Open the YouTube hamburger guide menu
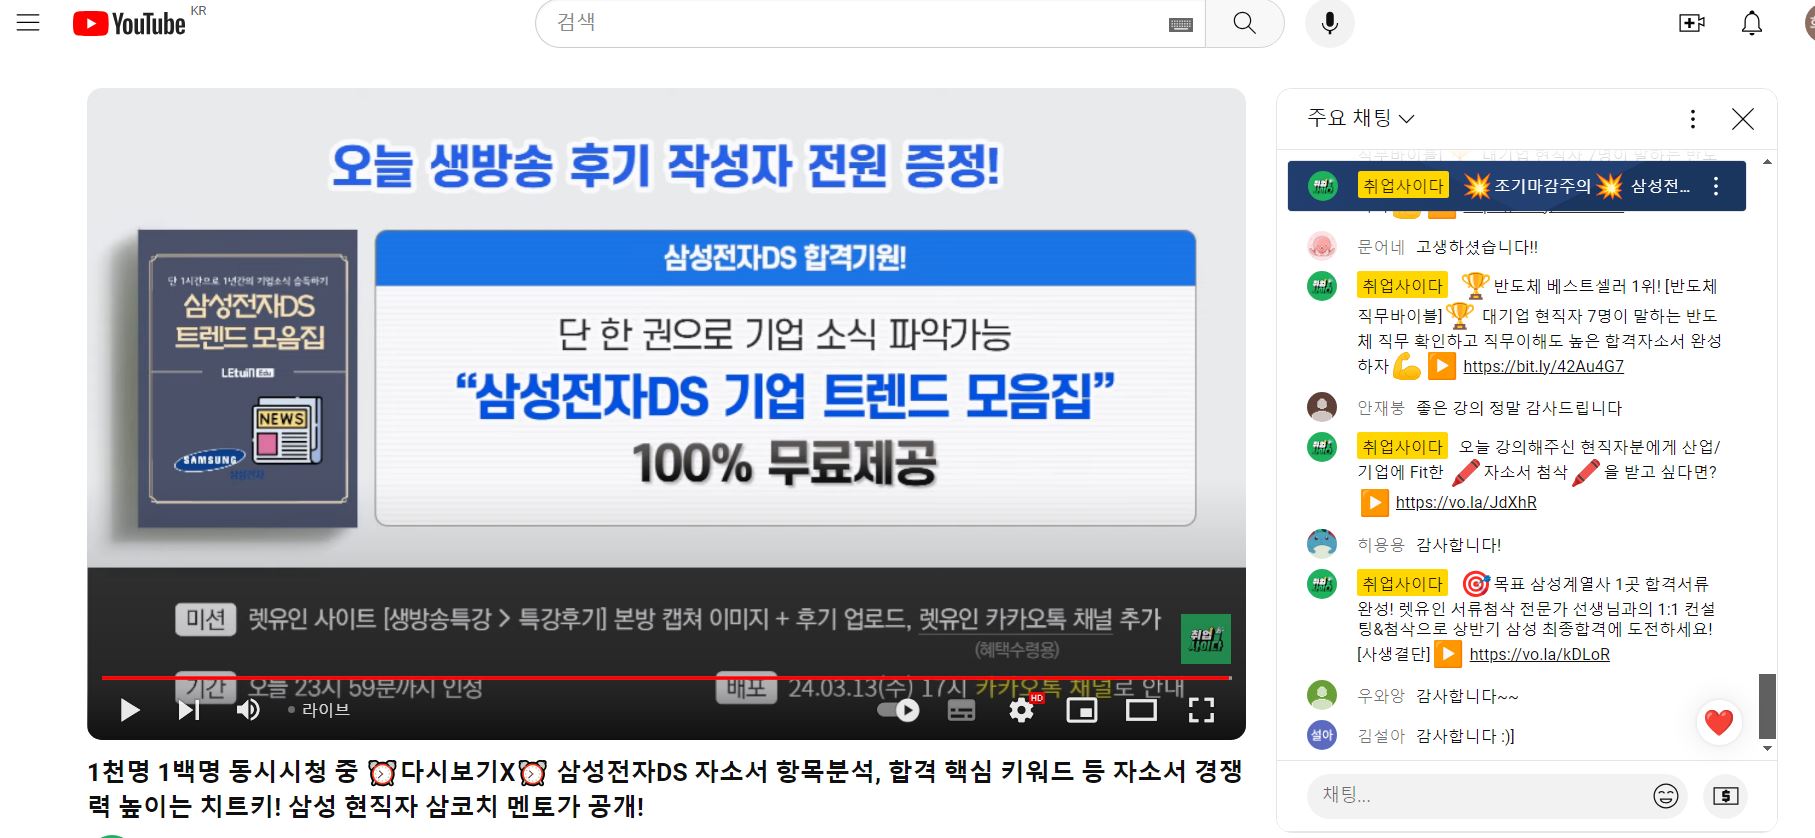This screenshot has height=838, width=1815. click(28, 23)
